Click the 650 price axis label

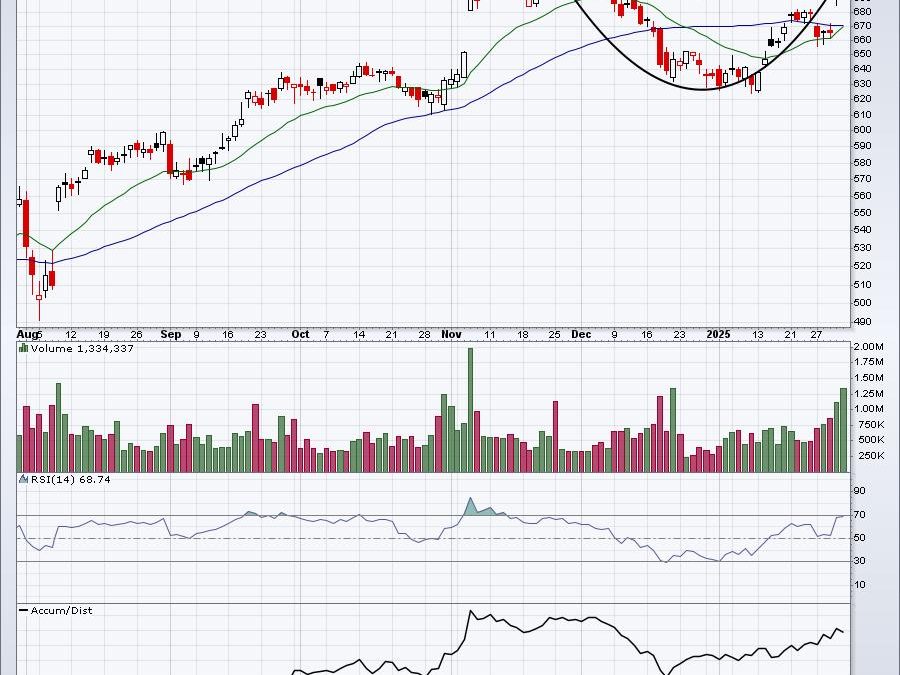tap(863, 54)
